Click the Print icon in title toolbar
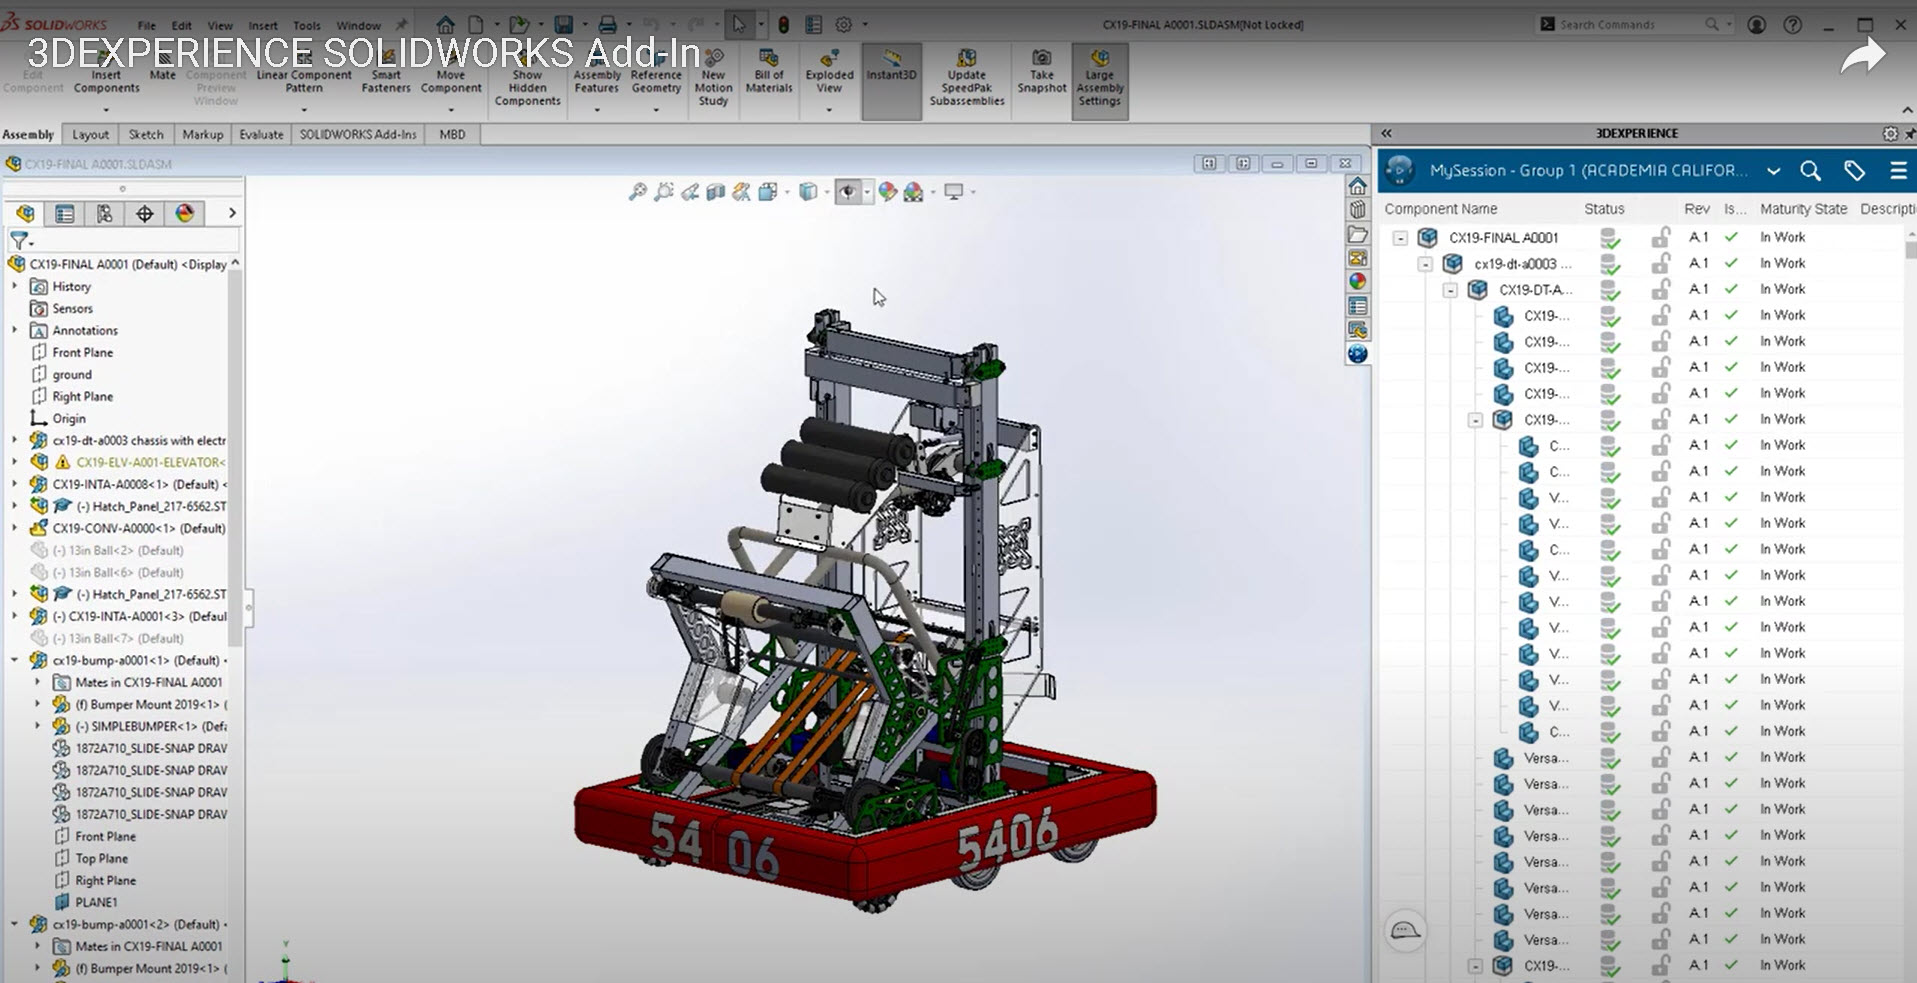 607,24
